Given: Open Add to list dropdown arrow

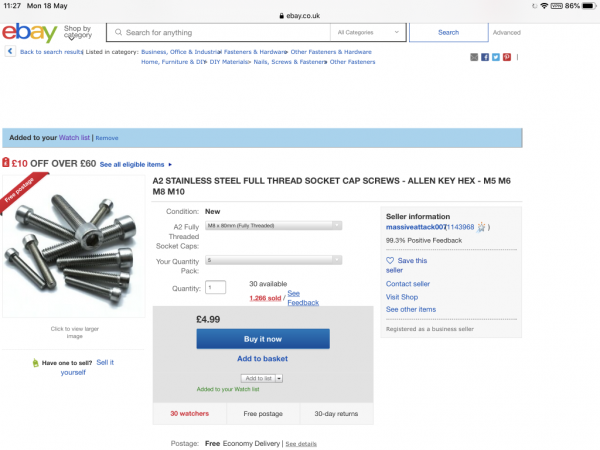Looking at the screenshot, I should point(279,378).
